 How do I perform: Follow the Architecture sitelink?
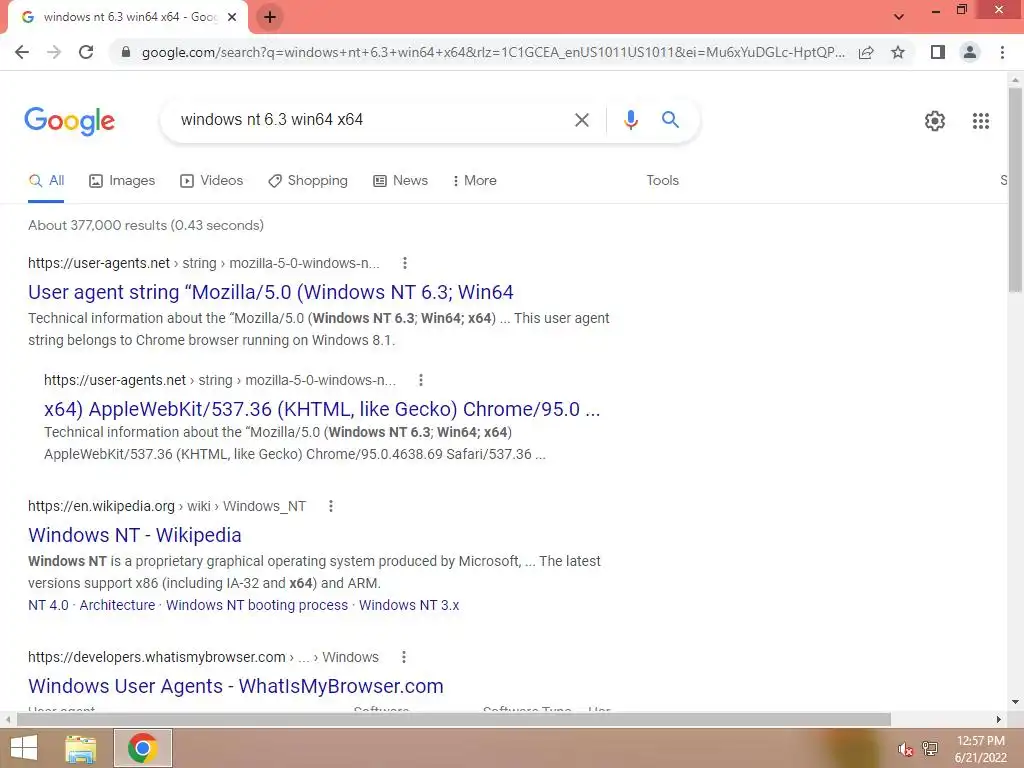click(x=118, y=605)
